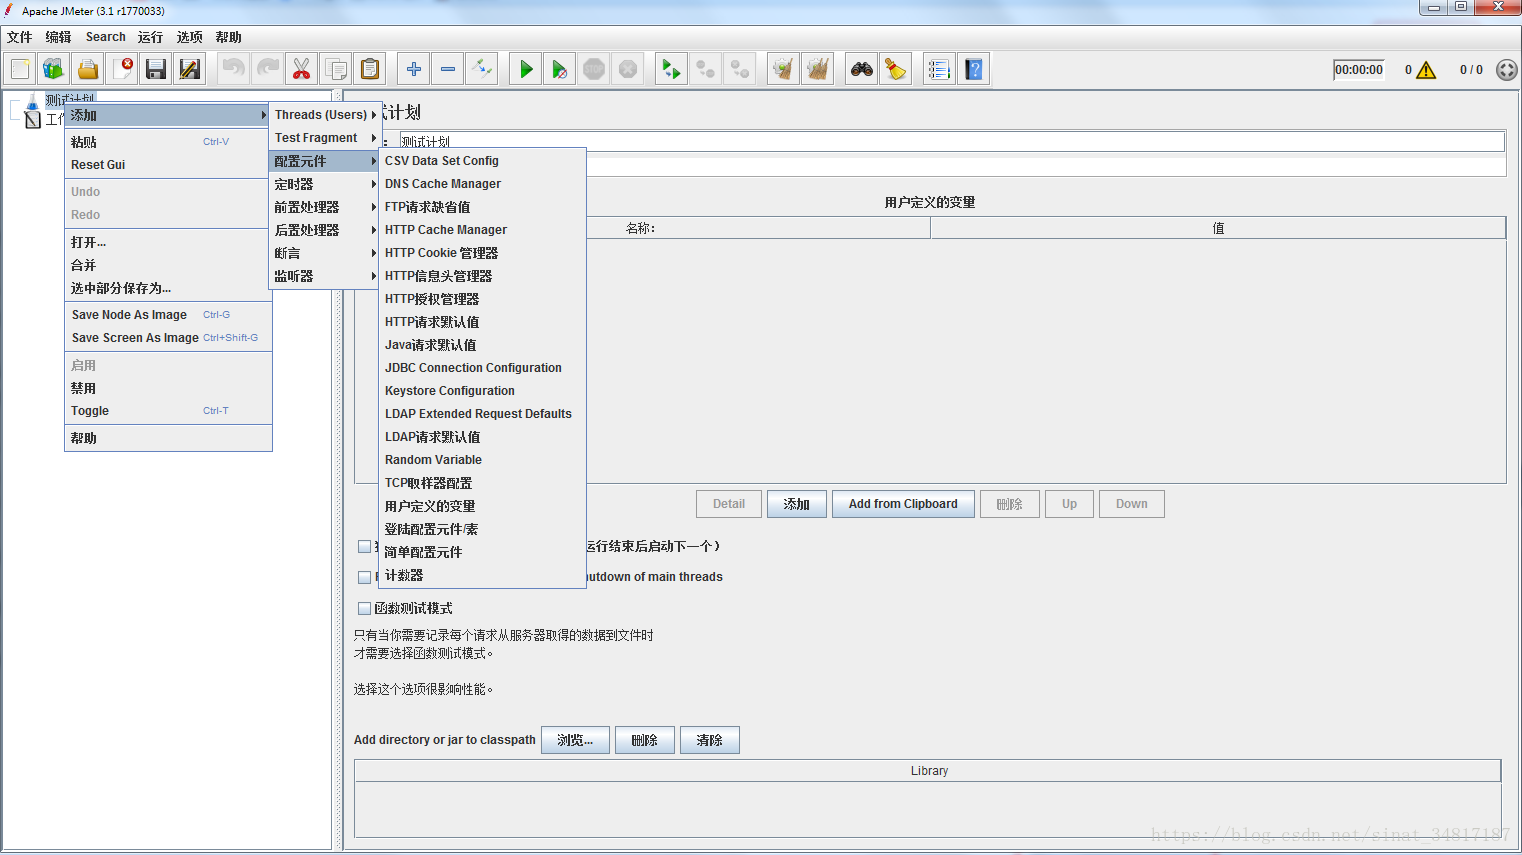The image size is (1522, 855).
Task: Click the Detail button
Action: point(729,504)
